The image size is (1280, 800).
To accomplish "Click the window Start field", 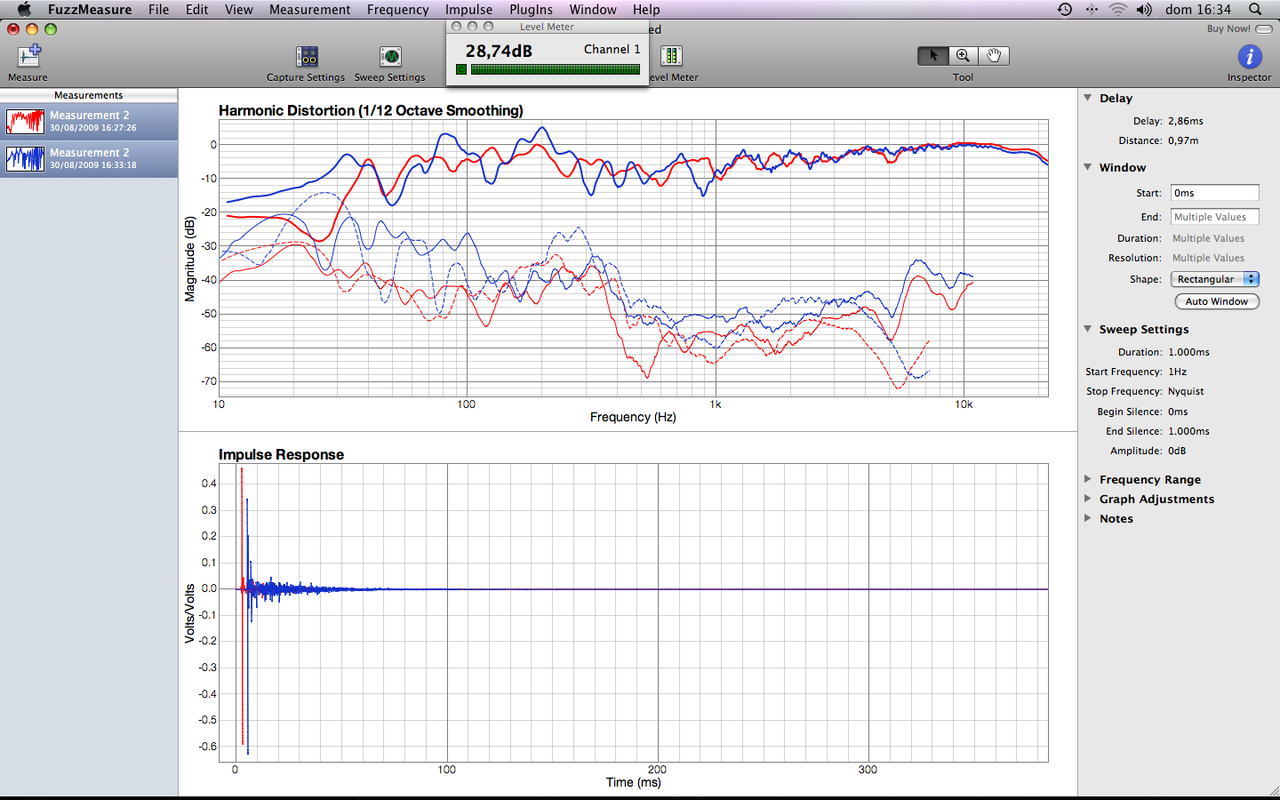I will click(x=1215, y=193).
